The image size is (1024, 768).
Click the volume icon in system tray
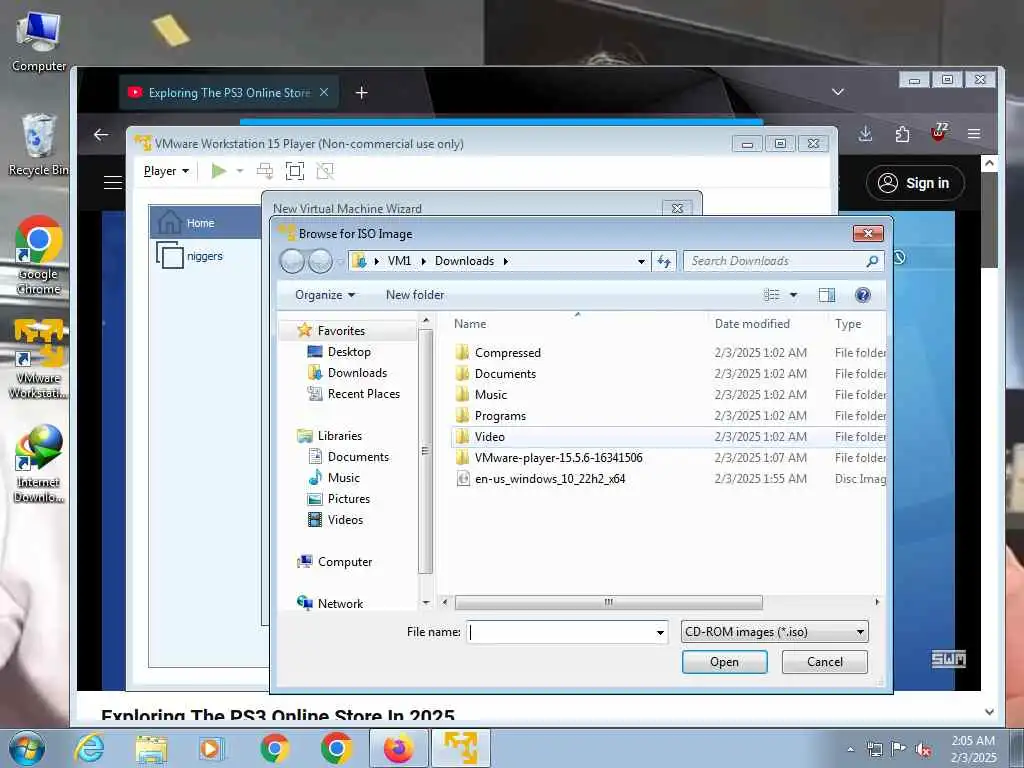pyautogui.click(x=922, y=750)
